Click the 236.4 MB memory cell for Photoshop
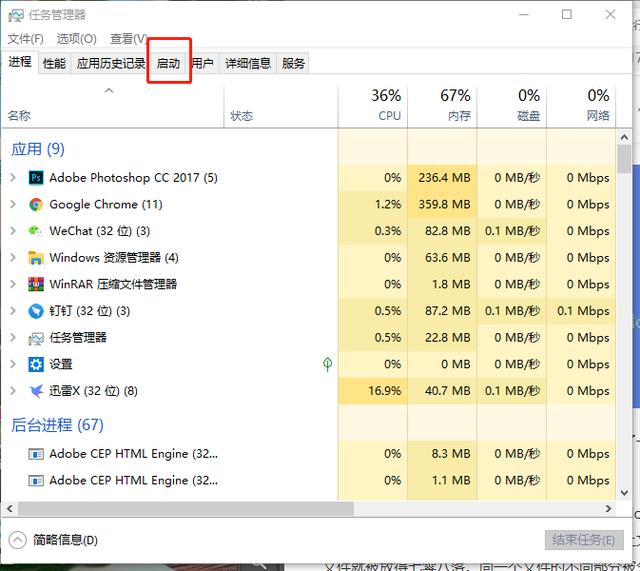The width and height of the screenshot is (640, 571). point(444,178)
